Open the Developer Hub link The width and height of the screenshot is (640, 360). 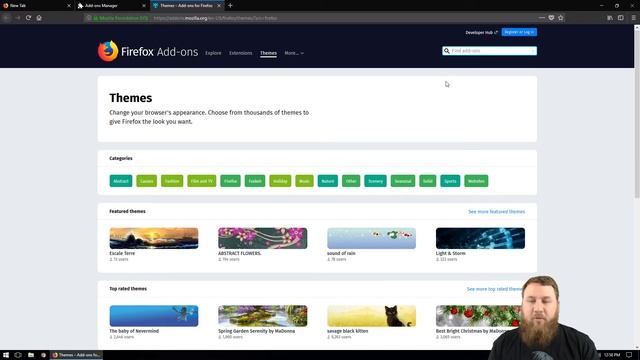click(x=481, y=32)
